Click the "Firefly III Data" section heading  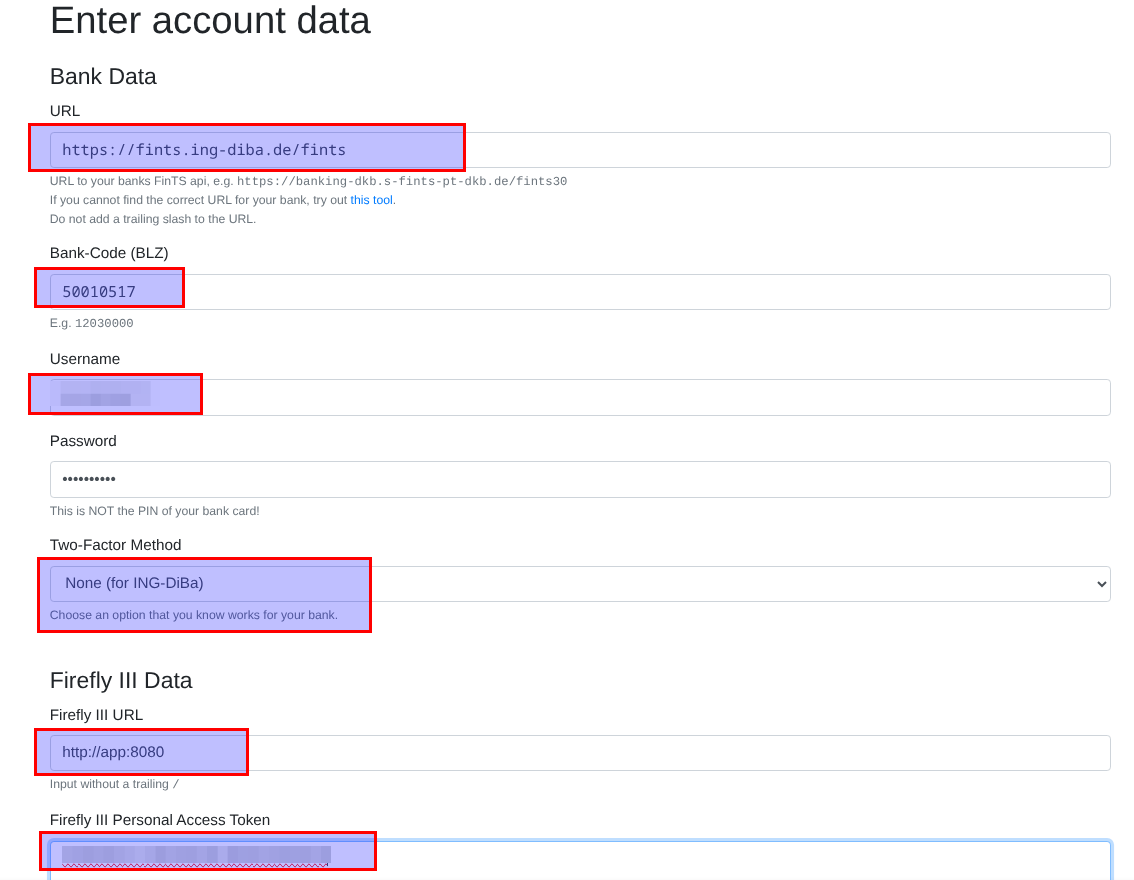pos(121,680)
